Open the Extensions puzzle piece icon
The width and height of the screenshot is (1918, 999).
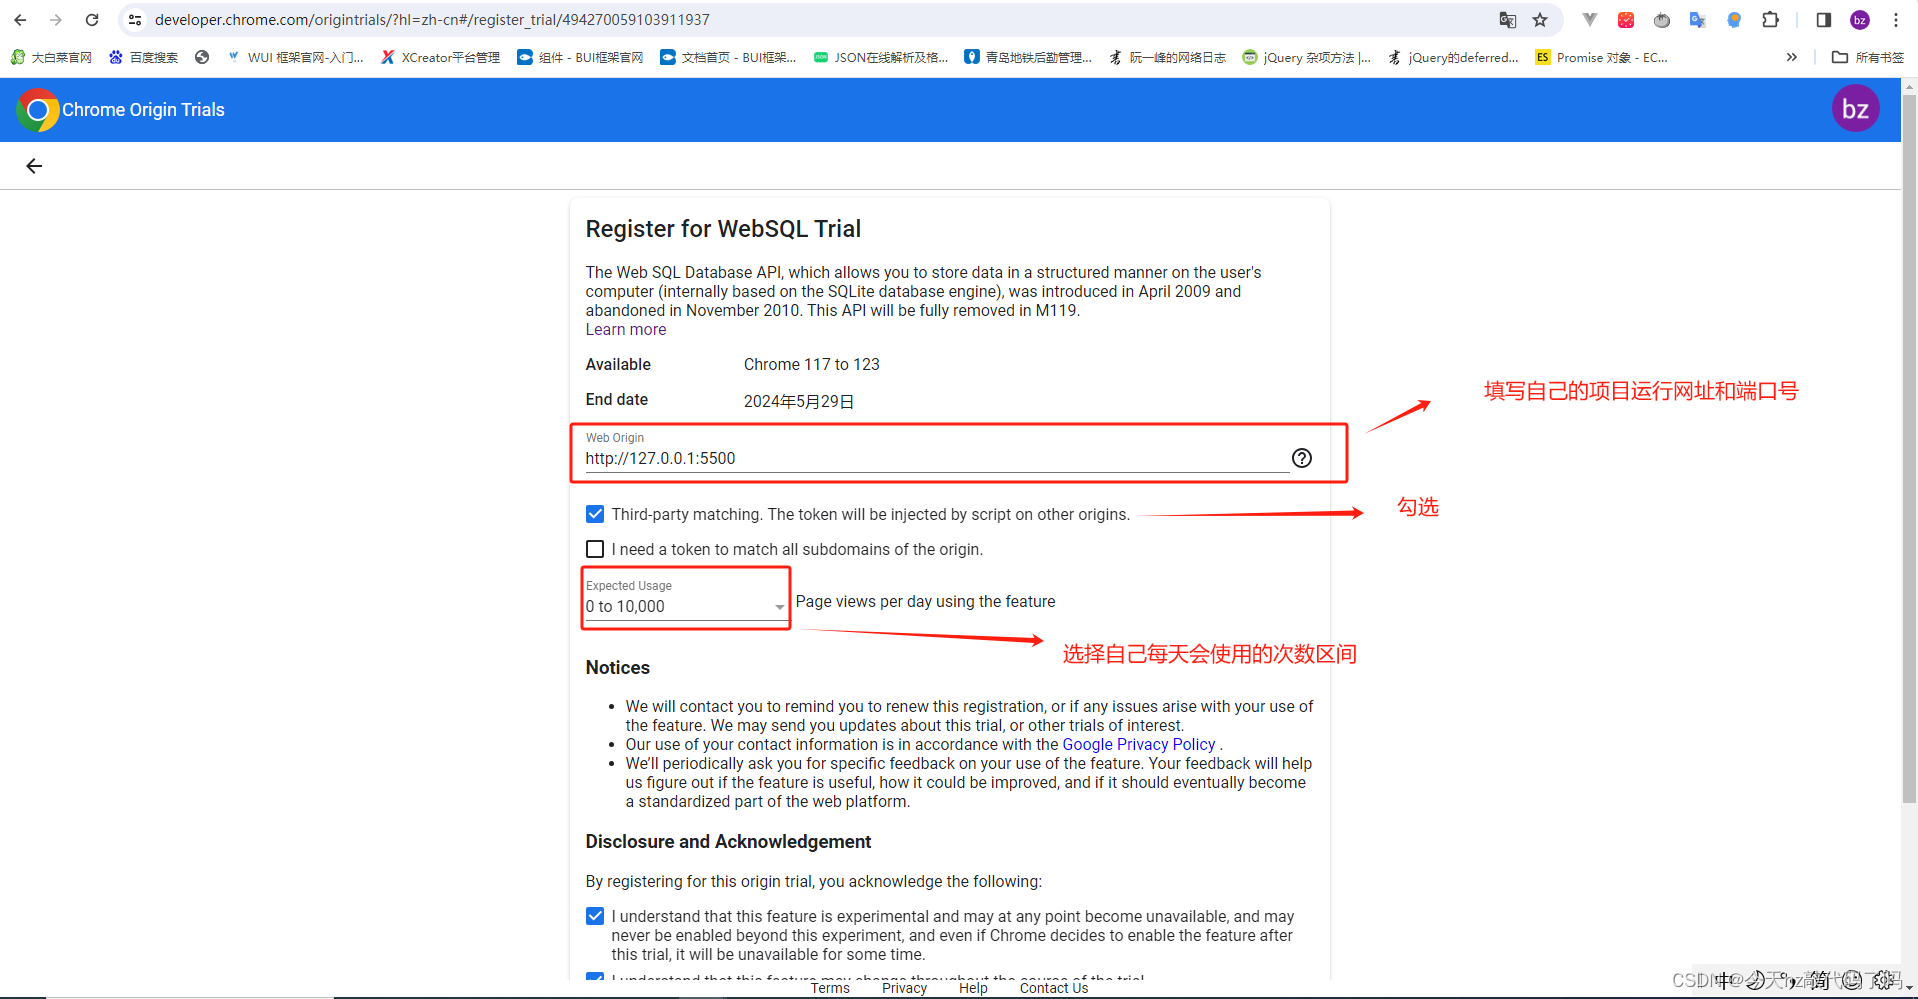(1771, 20)
